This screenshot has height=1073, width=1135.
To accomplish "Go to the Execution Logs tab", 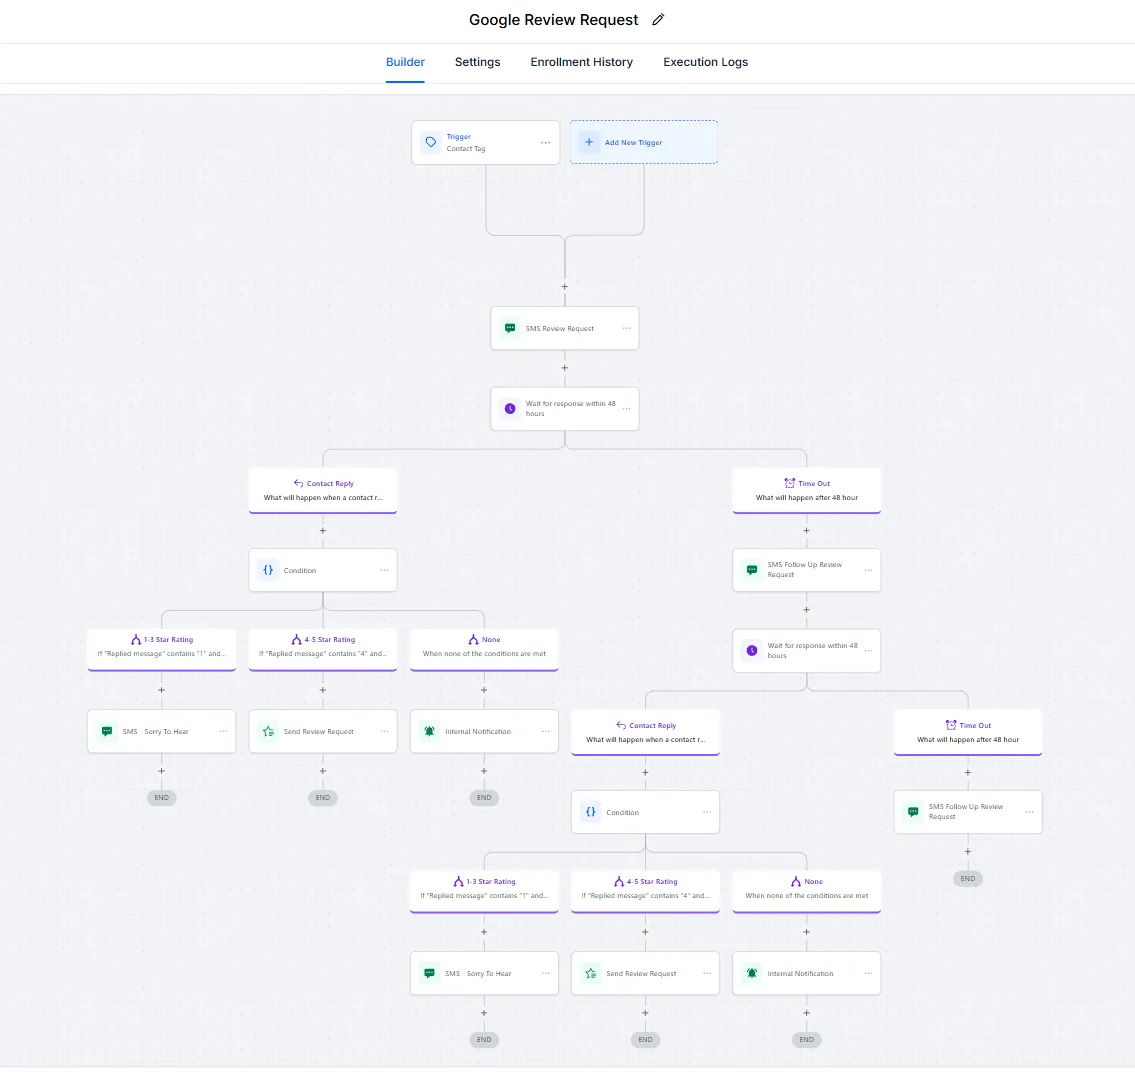I will [x=705, y=62].
